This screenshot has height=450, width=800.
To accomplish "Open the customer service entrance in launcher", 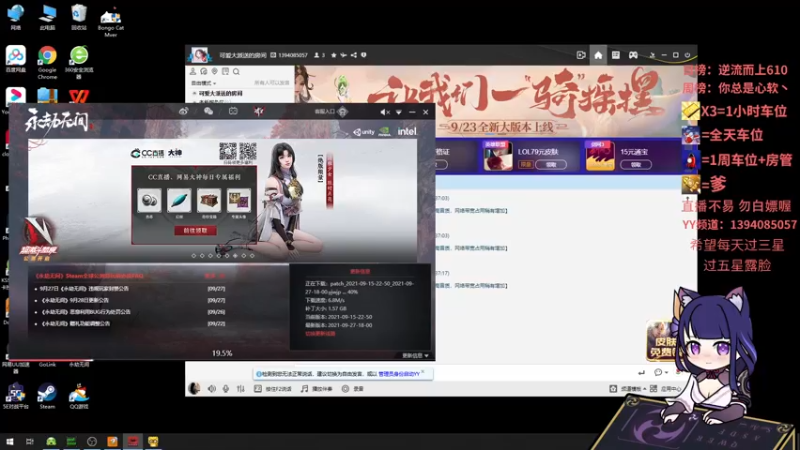I will (x=331, y=112).
